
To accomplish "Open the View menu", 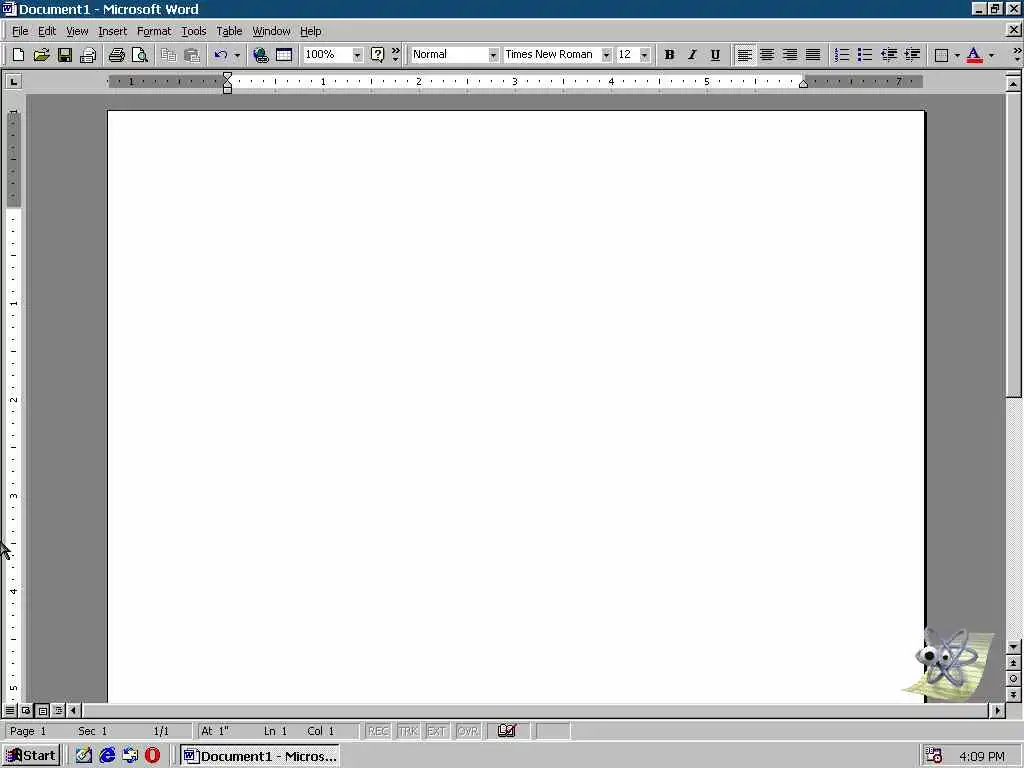I will [77, 31].
